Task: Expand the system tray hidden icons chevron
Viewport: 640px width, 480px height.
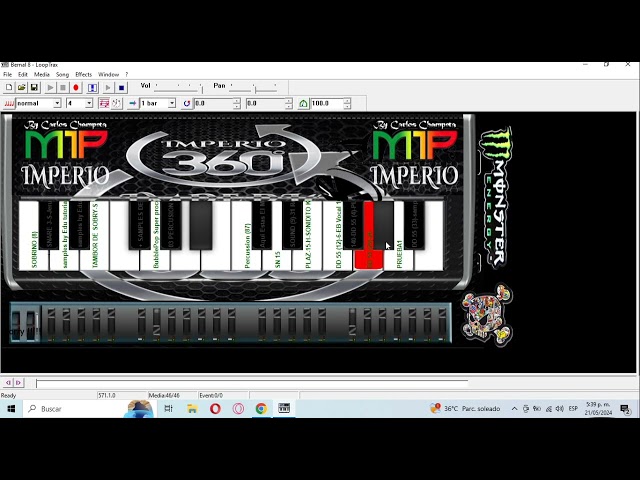Action: 514,409
